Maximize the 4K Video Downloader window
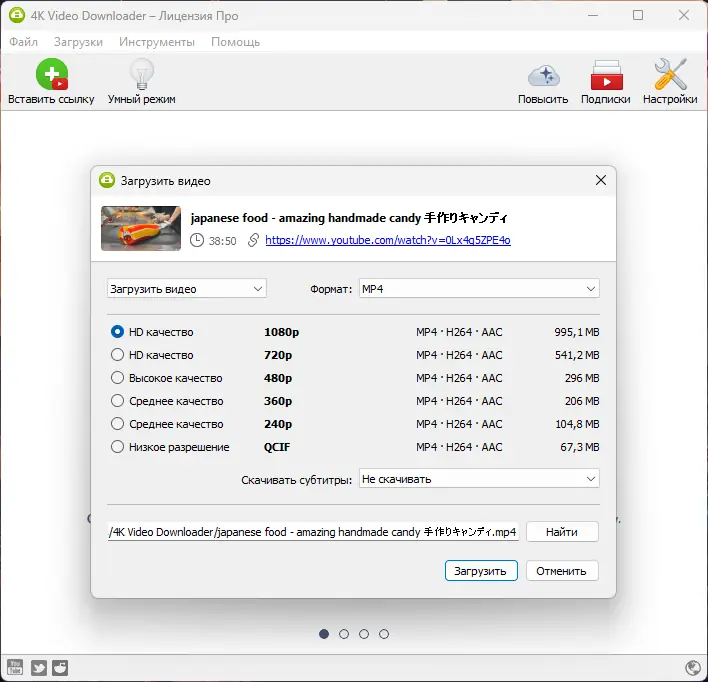Screen dimensions: 708x682 coord(638,15)
